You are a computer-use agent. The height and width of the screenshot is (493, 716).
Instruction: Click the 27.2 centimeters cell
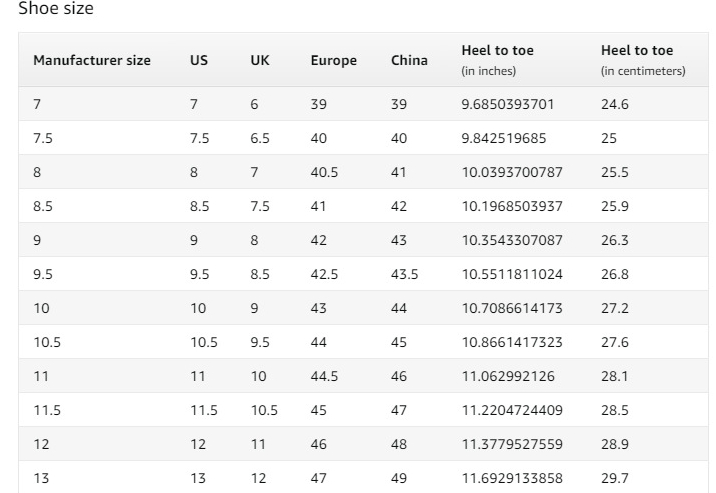point(615,308)
